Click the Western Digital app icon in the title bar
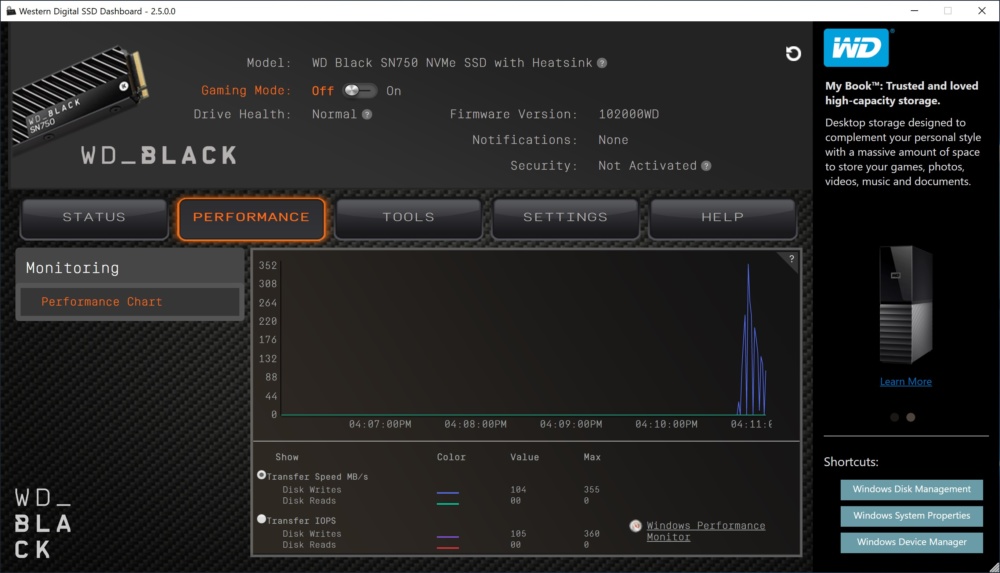The height and width of the screenshot is (573, 1000). 10,11
